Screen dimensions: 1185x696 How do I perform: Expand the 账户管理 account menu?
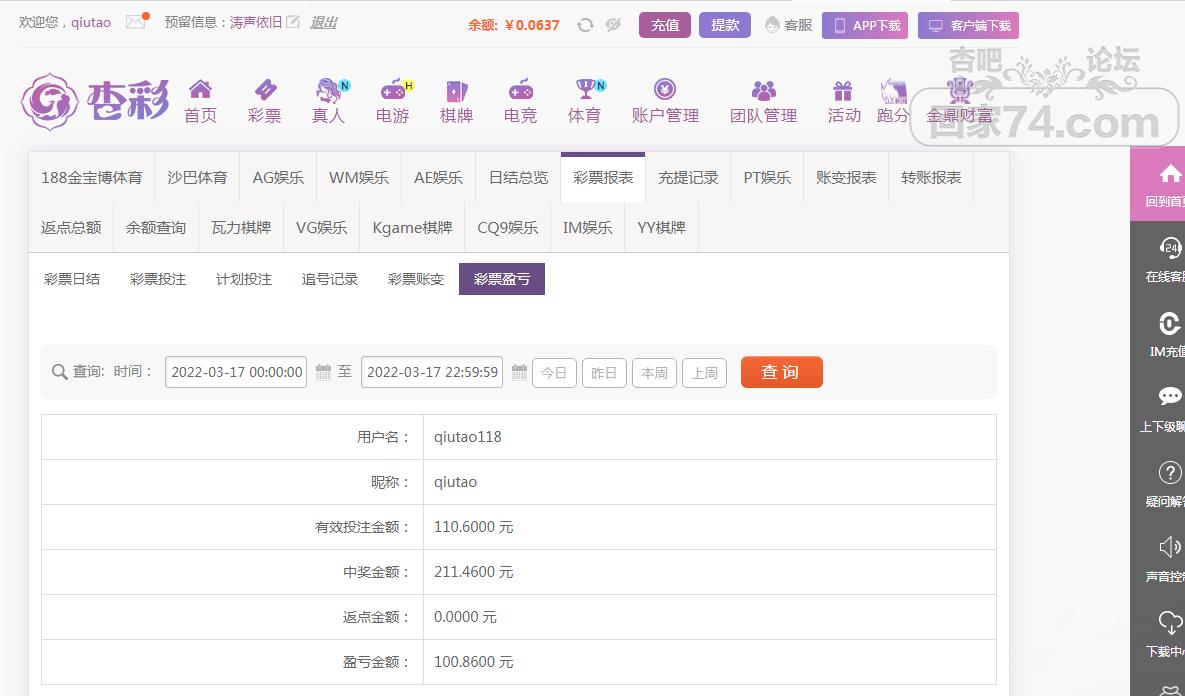coord(665,102)
